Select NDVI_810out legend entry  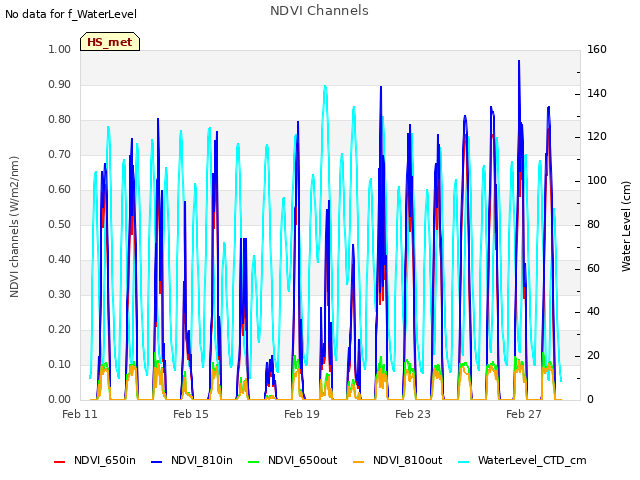398,460
